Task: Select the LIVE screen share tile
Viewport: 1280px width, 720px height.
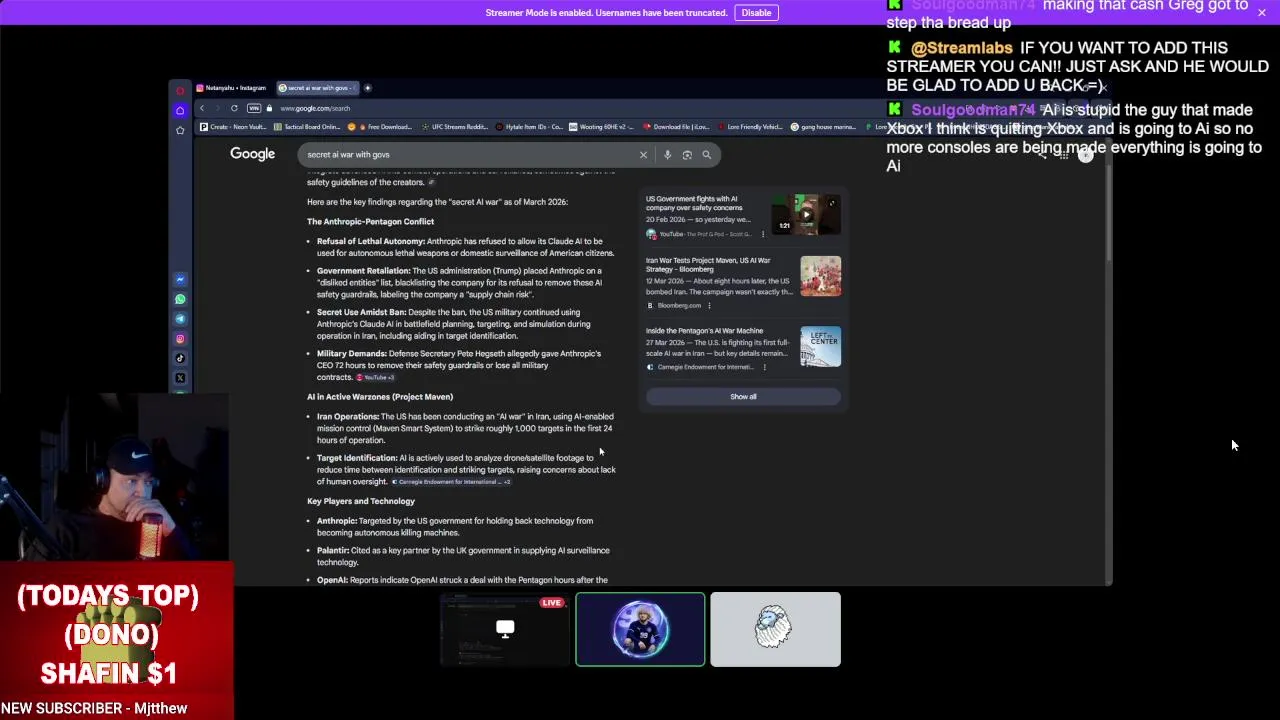Action: [x=505, y=629]
